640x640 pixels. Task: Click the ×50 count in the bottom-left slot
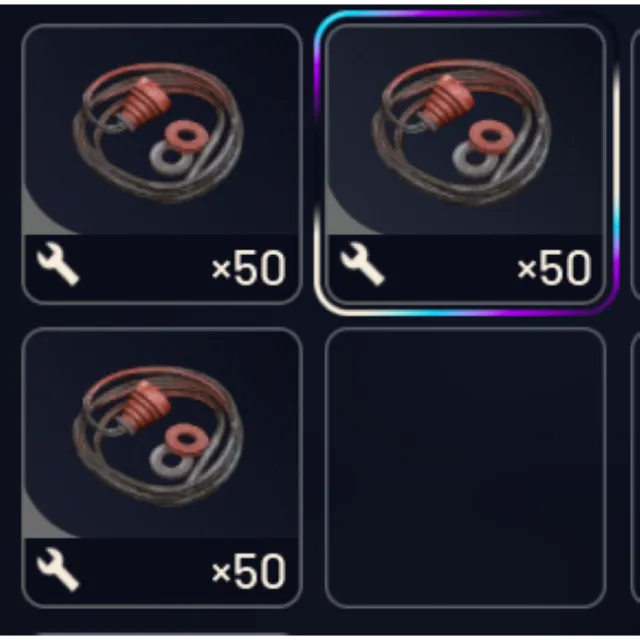(x=249, y=571)
